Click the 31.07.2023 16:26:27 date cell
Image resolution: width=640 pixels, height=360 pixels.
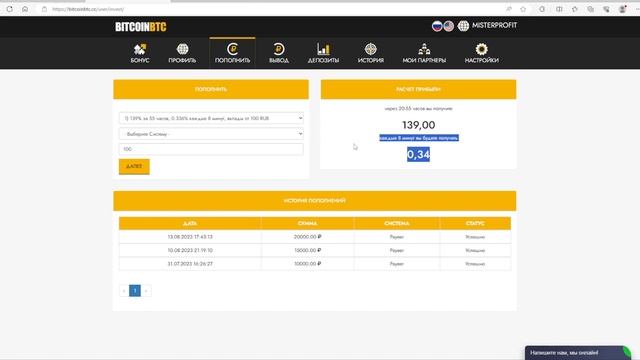click(x=190, y=264)
